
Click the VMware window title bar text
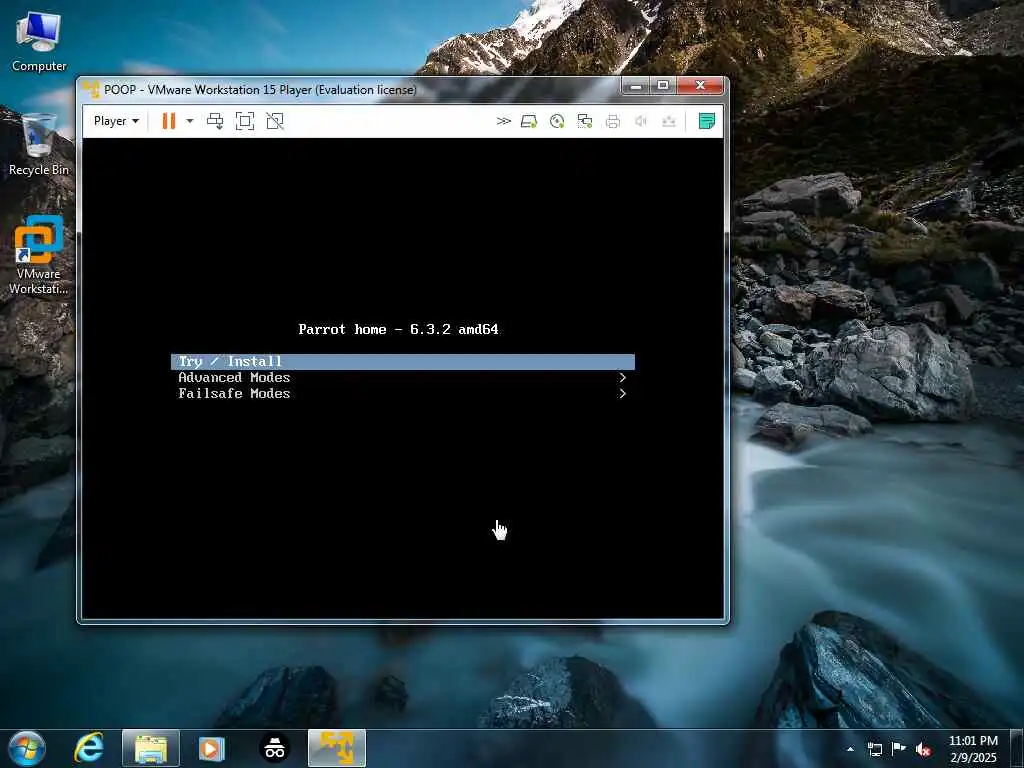[x=260, y=89]
